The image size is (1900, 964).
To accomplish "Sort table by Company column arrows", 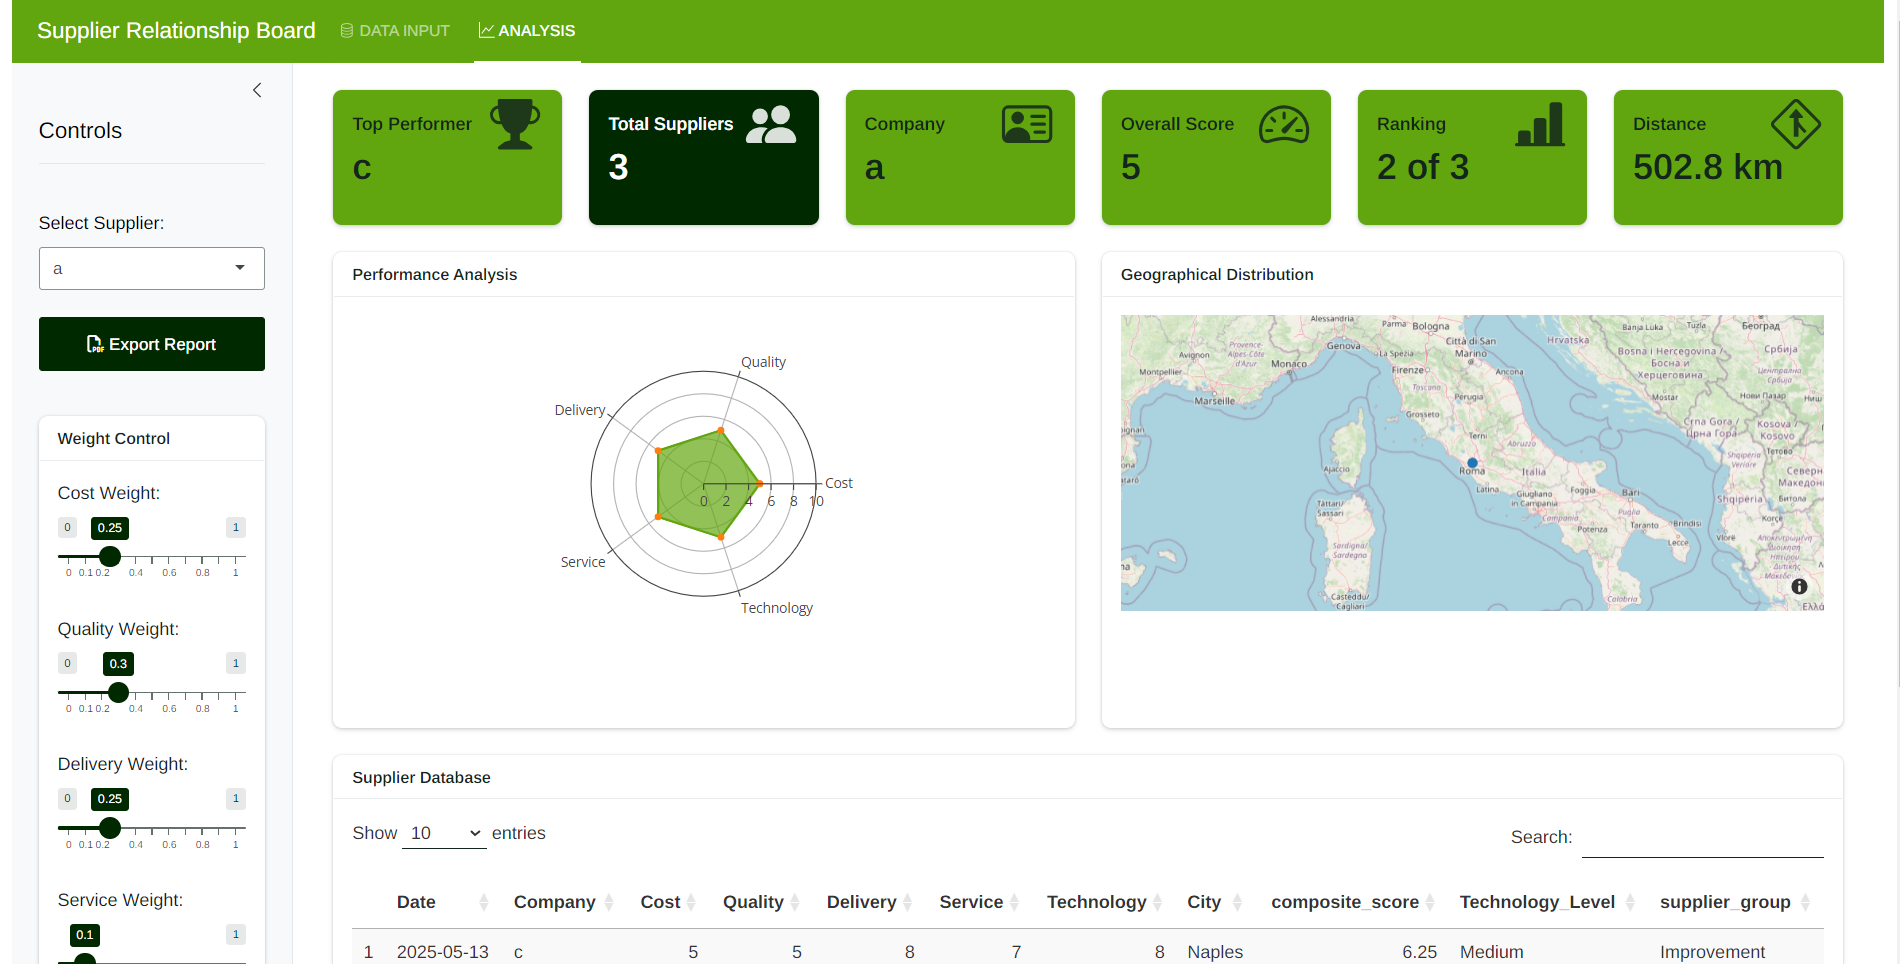I will coord(609,902).
